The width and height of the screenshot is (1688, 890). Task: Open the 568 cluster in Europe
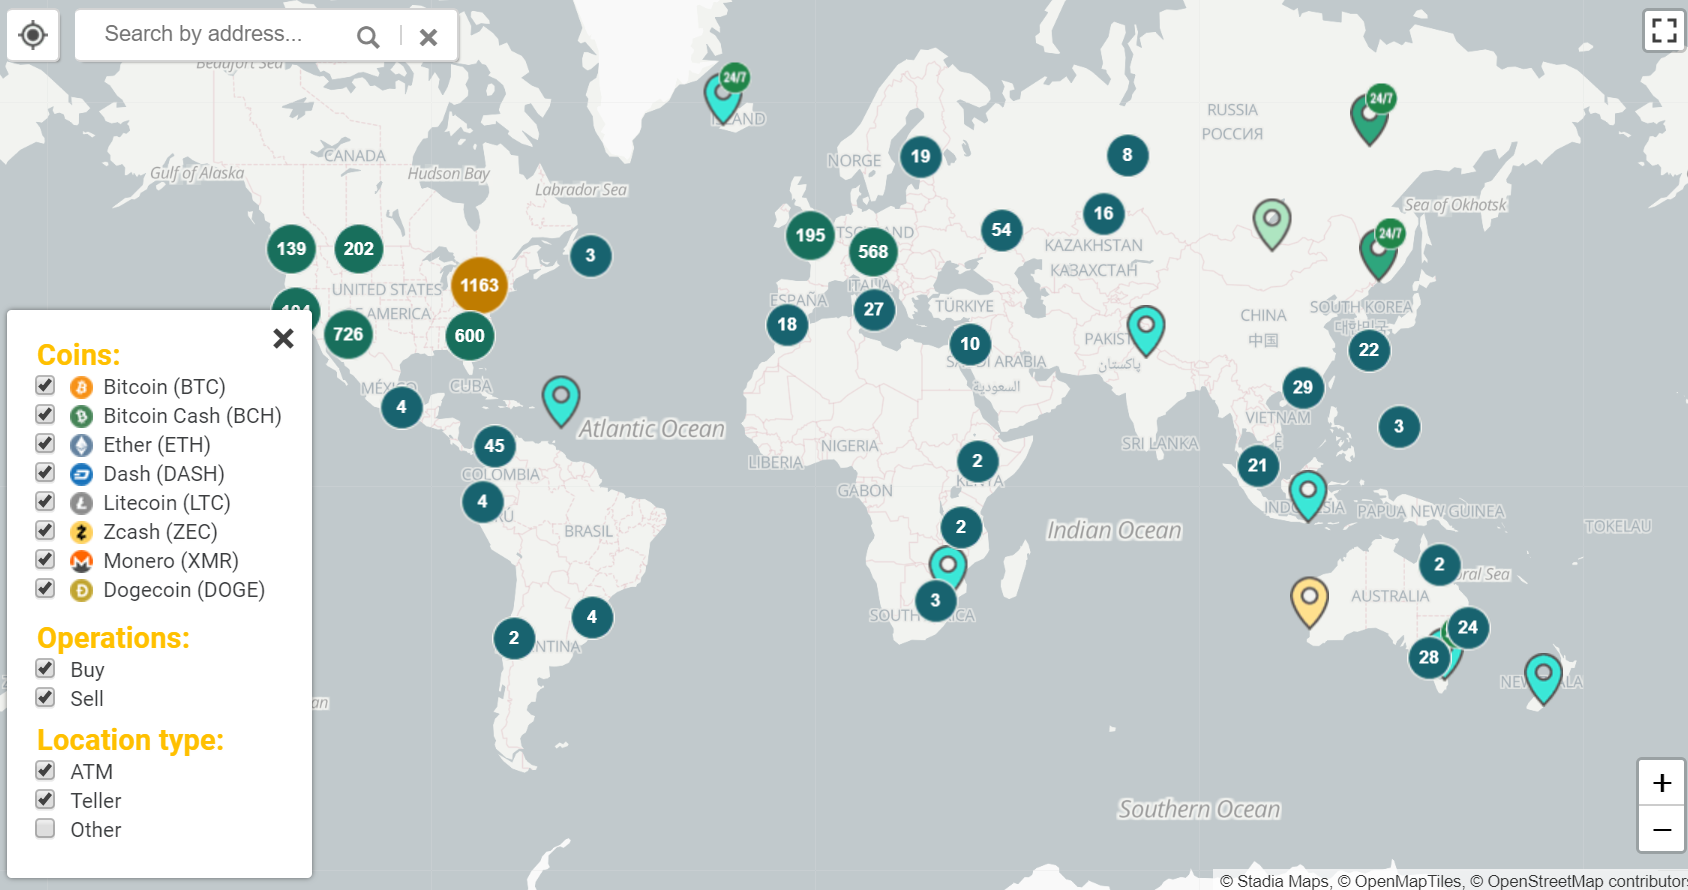click(873, 252)
